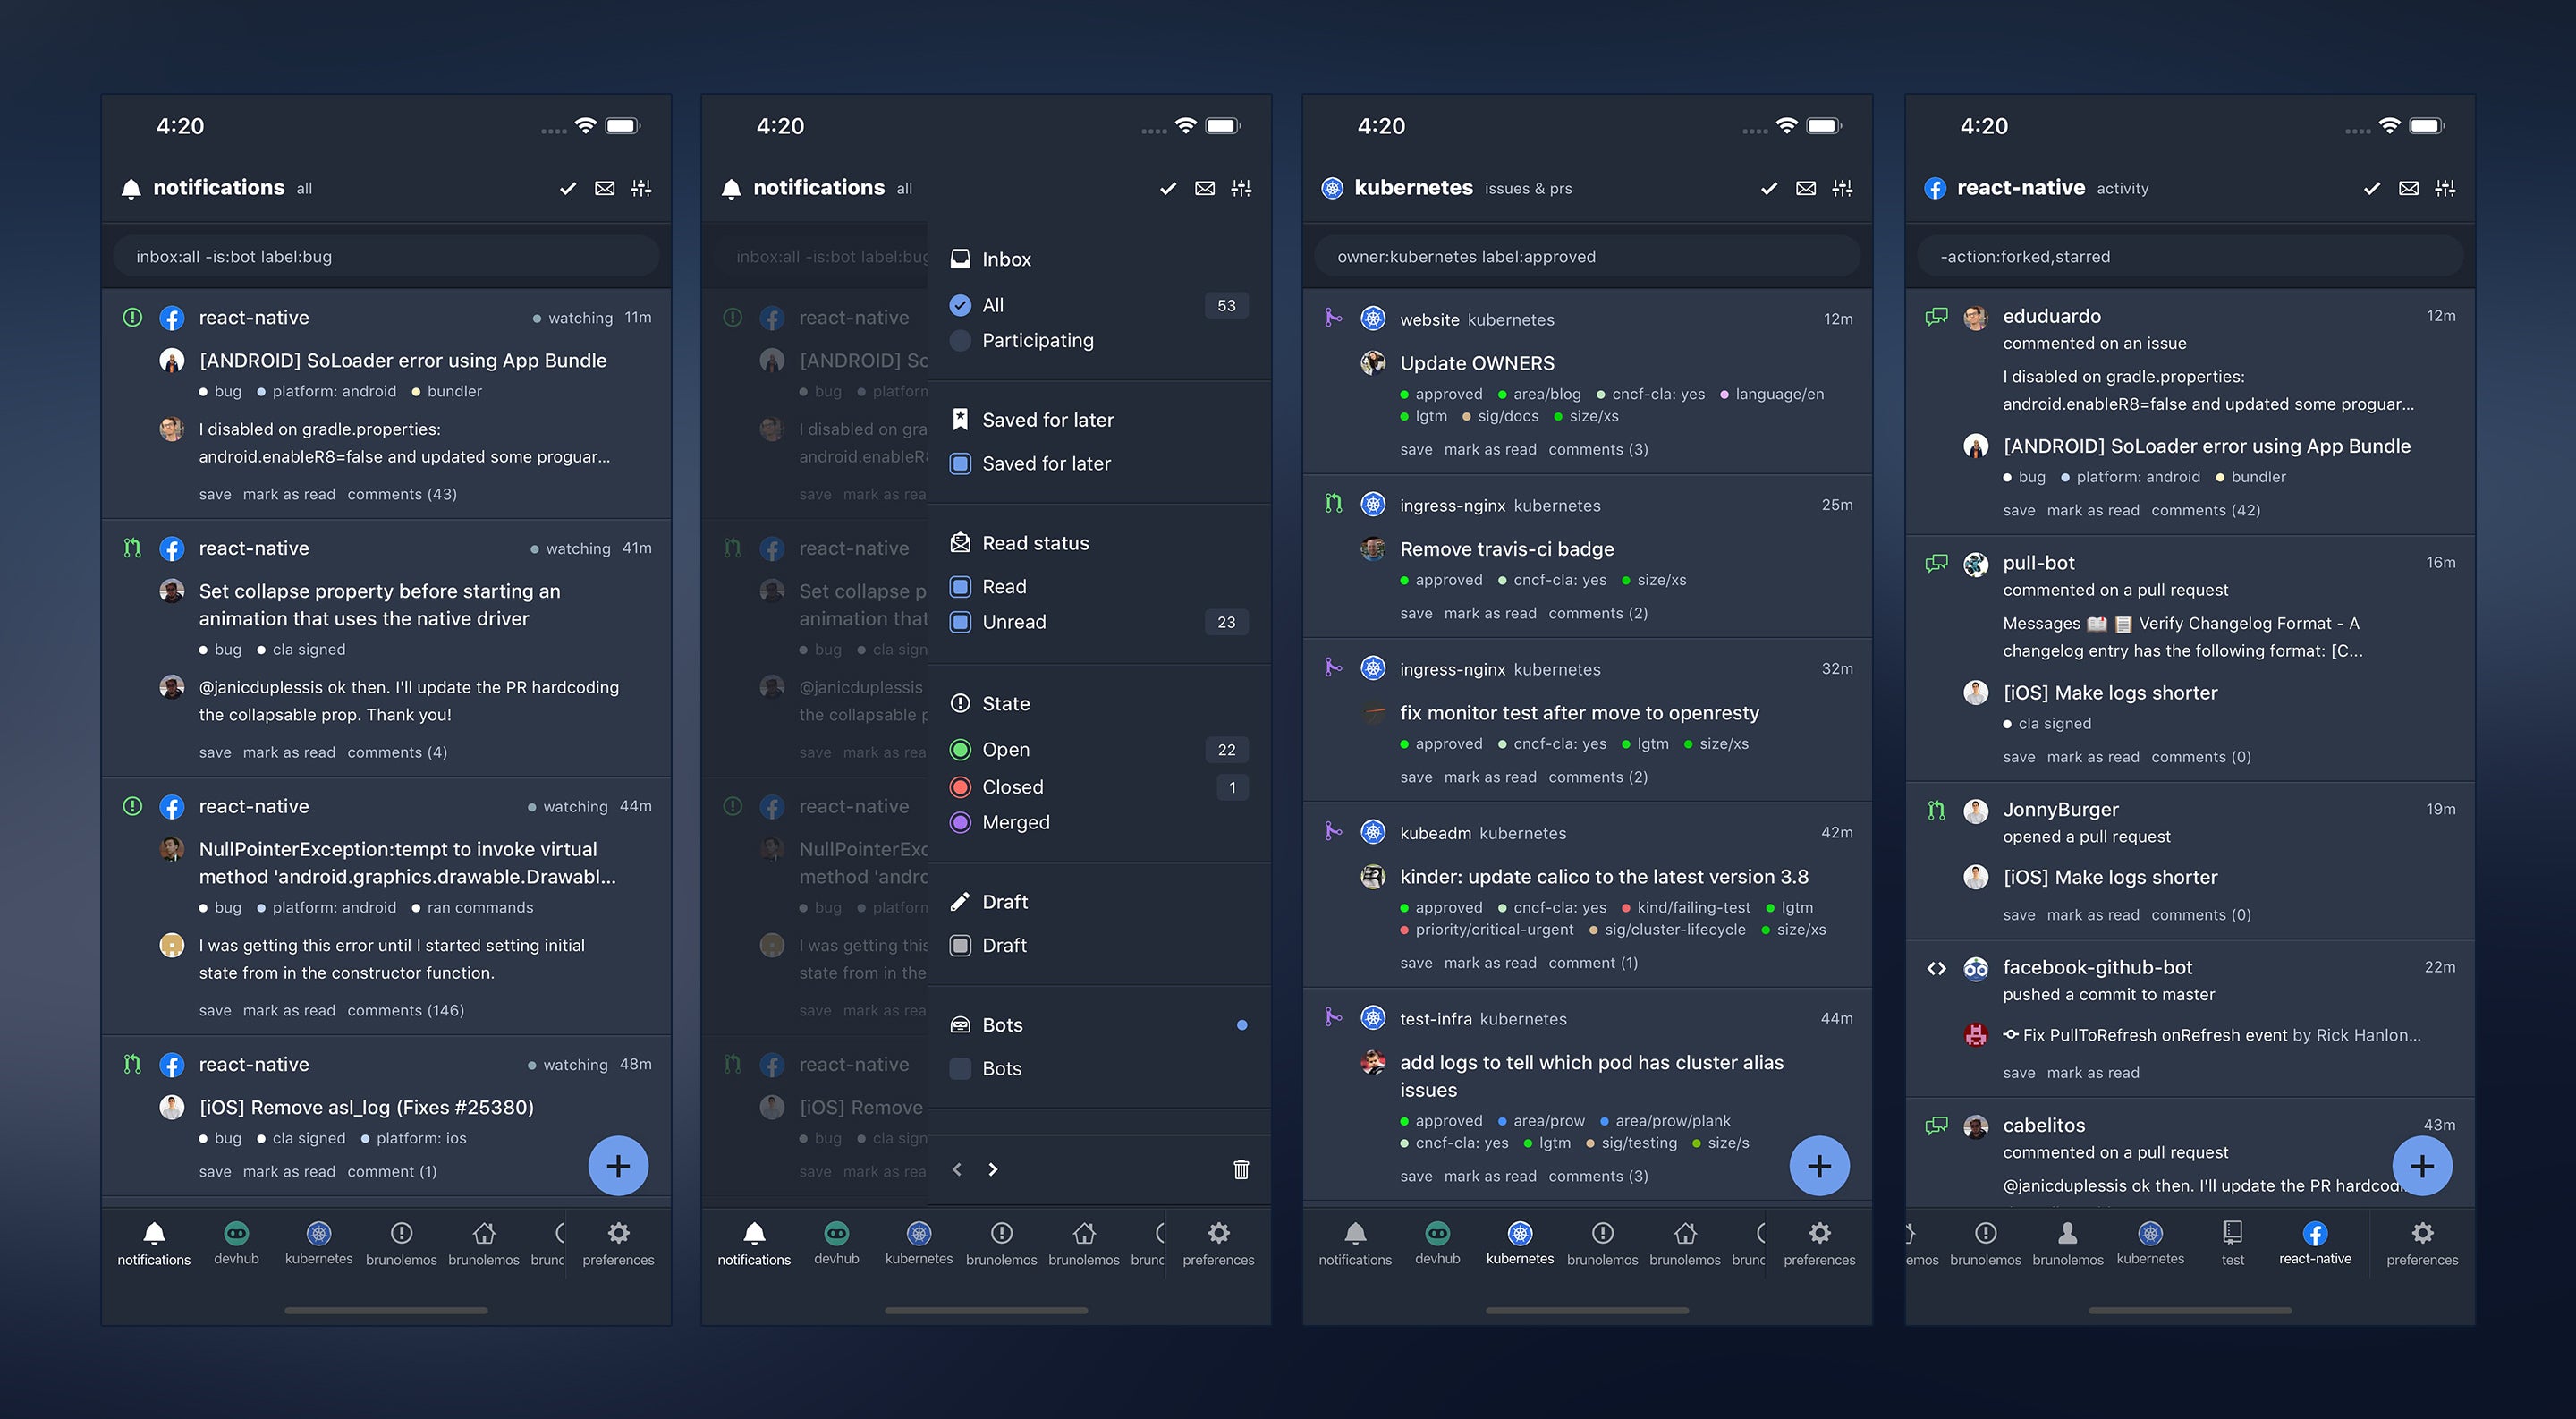Select All inbox radio option
The image size is (2576, 1419).
(x=960, y=305)
